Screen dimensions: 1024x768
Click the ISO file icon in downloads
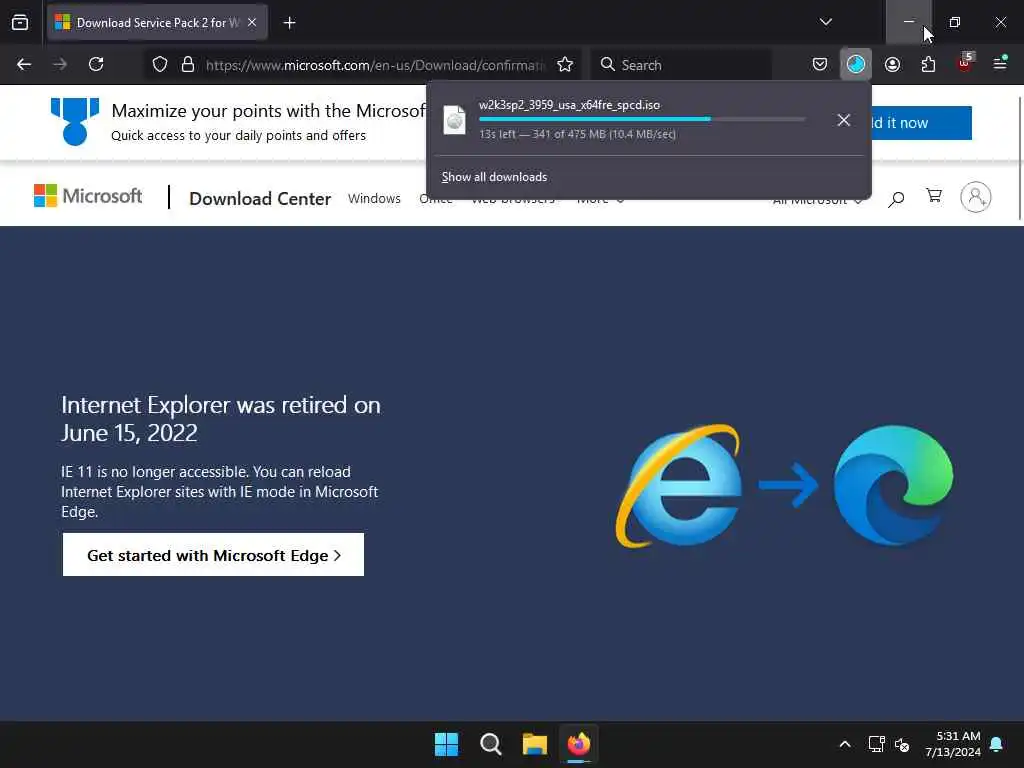pyautogui.click(x=455, y=120)
